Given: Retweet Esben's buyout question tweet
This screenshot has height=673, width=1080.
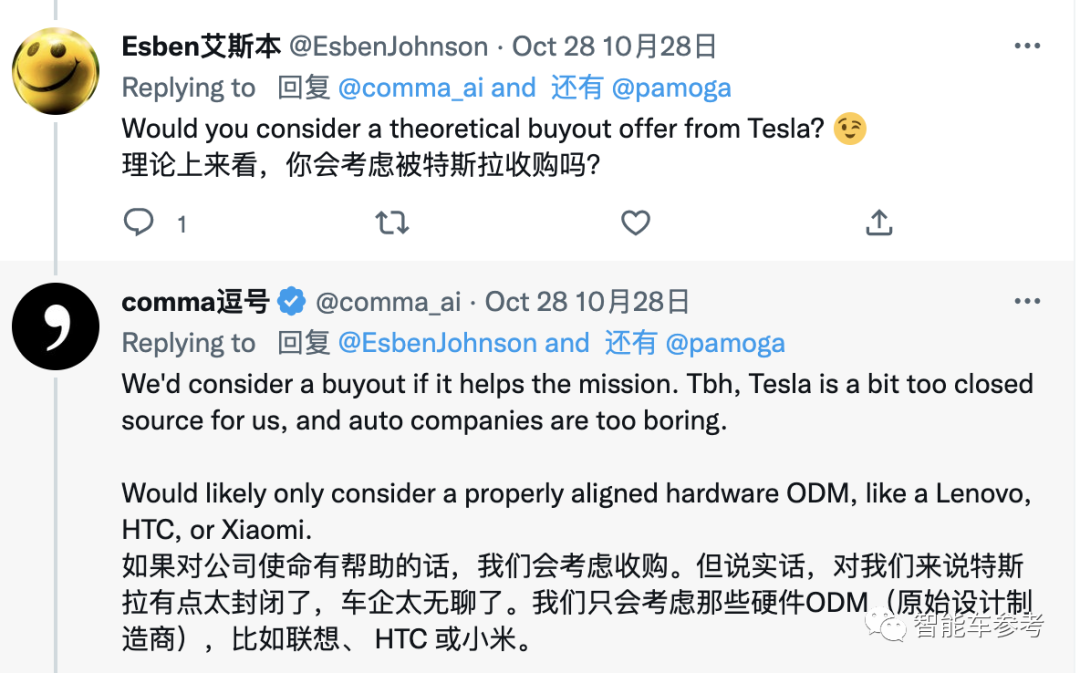Looking at the screenshot, I should (391, 222).
